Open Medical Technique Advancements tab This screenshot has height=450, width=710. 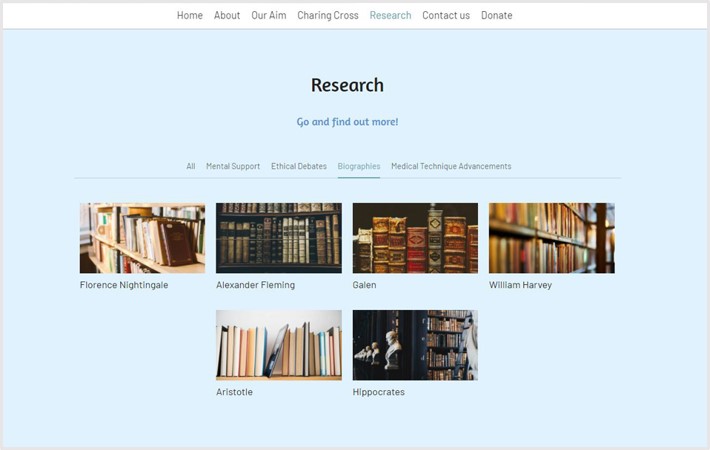coord(451,166)
